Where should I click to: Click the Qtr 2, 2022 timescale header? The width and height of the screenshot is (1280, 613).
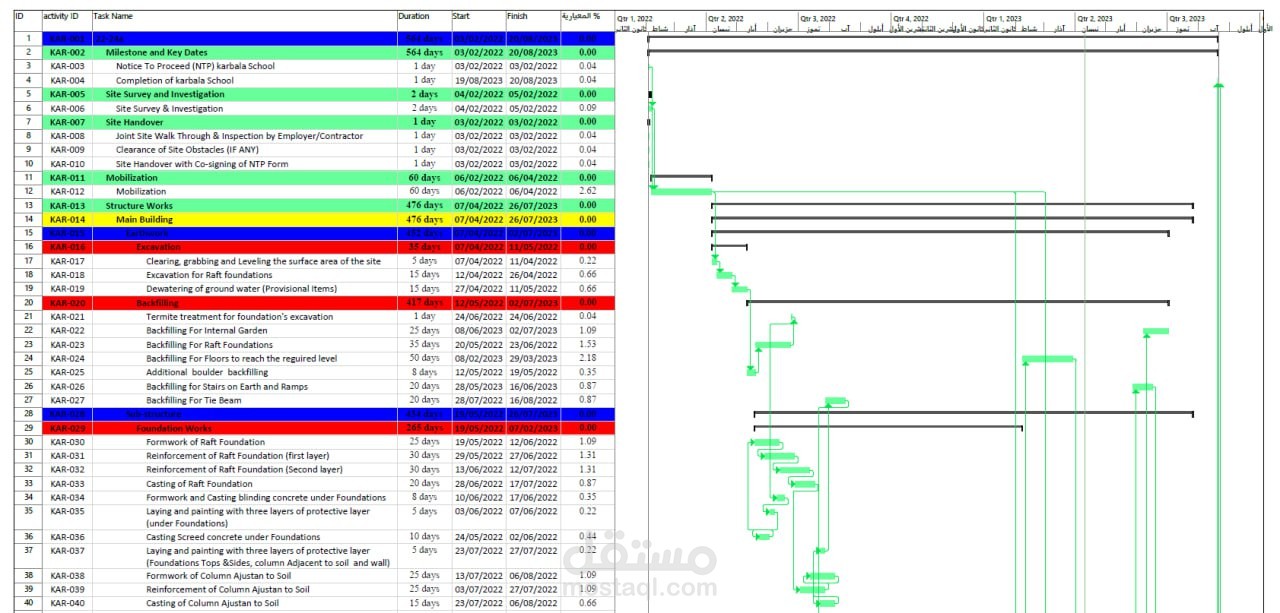click(x=726, y=19)
